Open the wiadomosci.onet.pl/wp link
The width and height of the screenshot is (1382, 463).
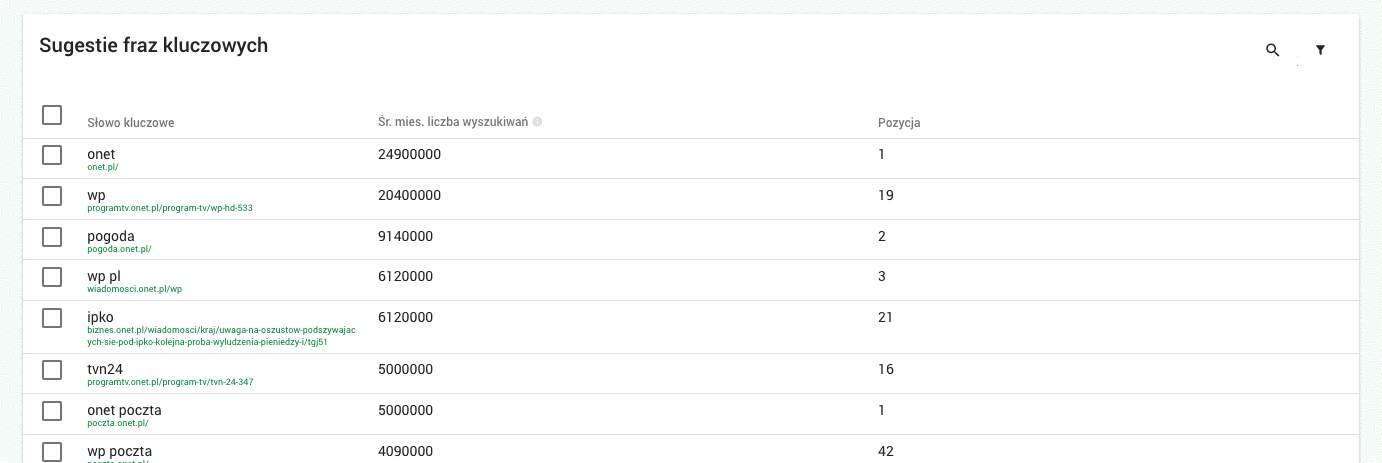[135, 289]
